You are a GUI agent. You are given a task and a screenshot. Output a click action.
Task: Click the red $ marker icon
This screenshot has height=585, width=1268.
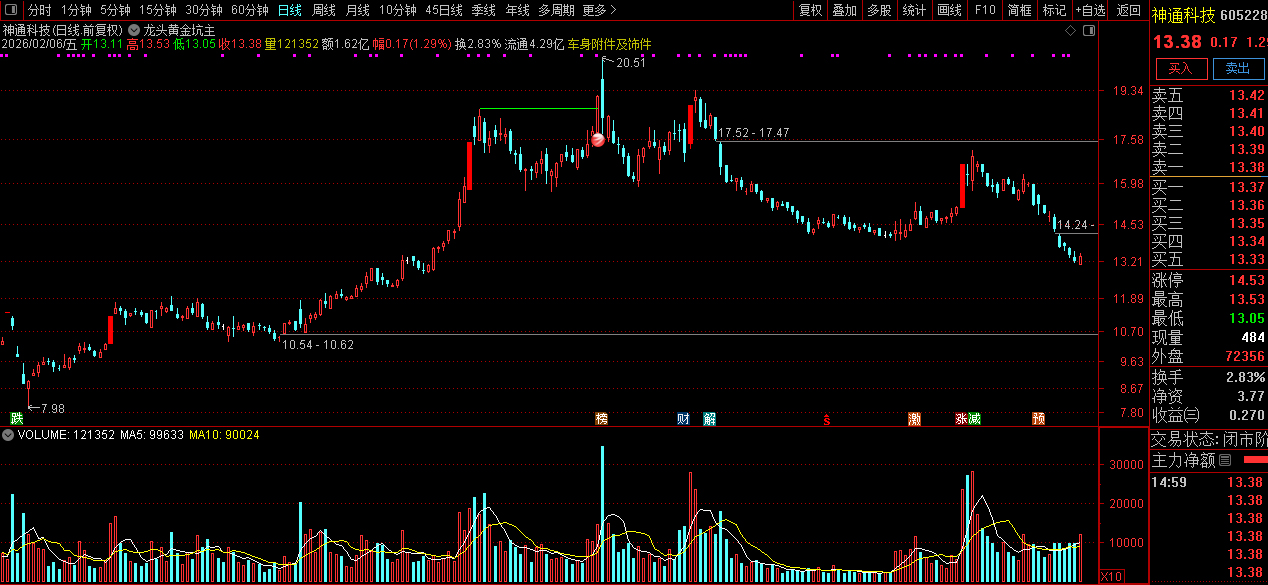click(826, 419)
